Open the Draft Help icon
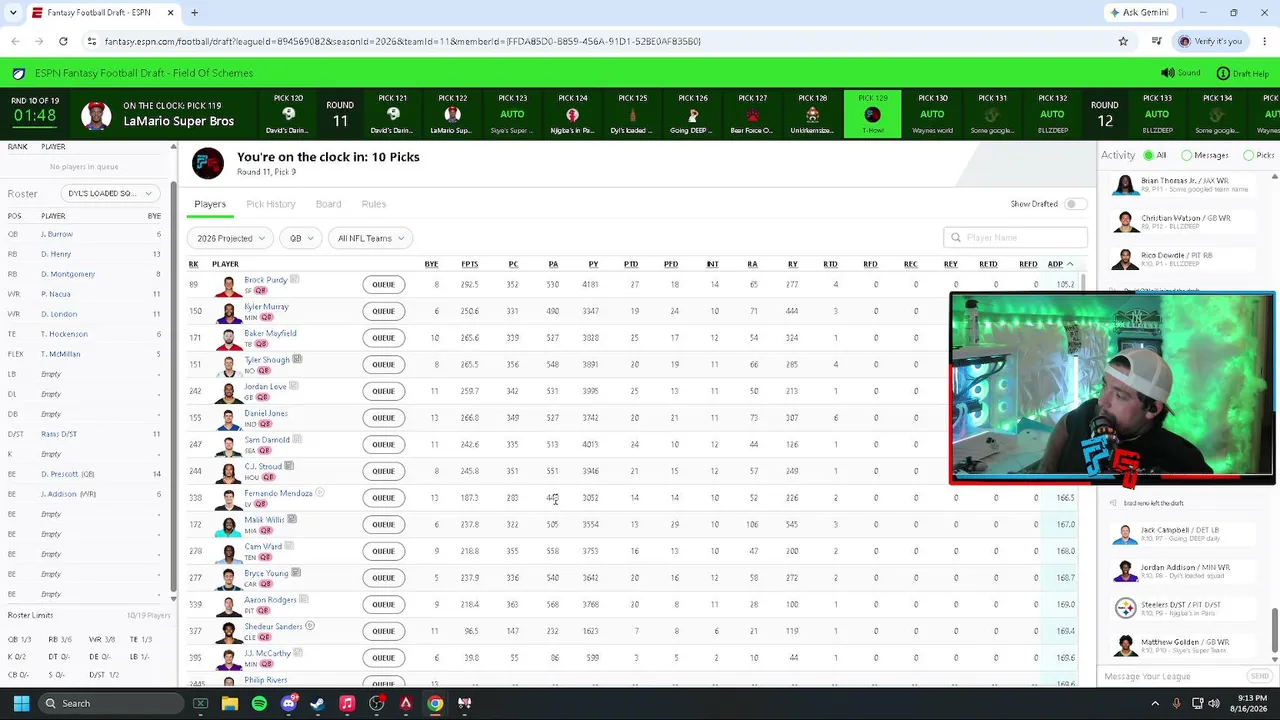Image resolution: width=1280 pixels, height=720 pixels. [1223, 73]
